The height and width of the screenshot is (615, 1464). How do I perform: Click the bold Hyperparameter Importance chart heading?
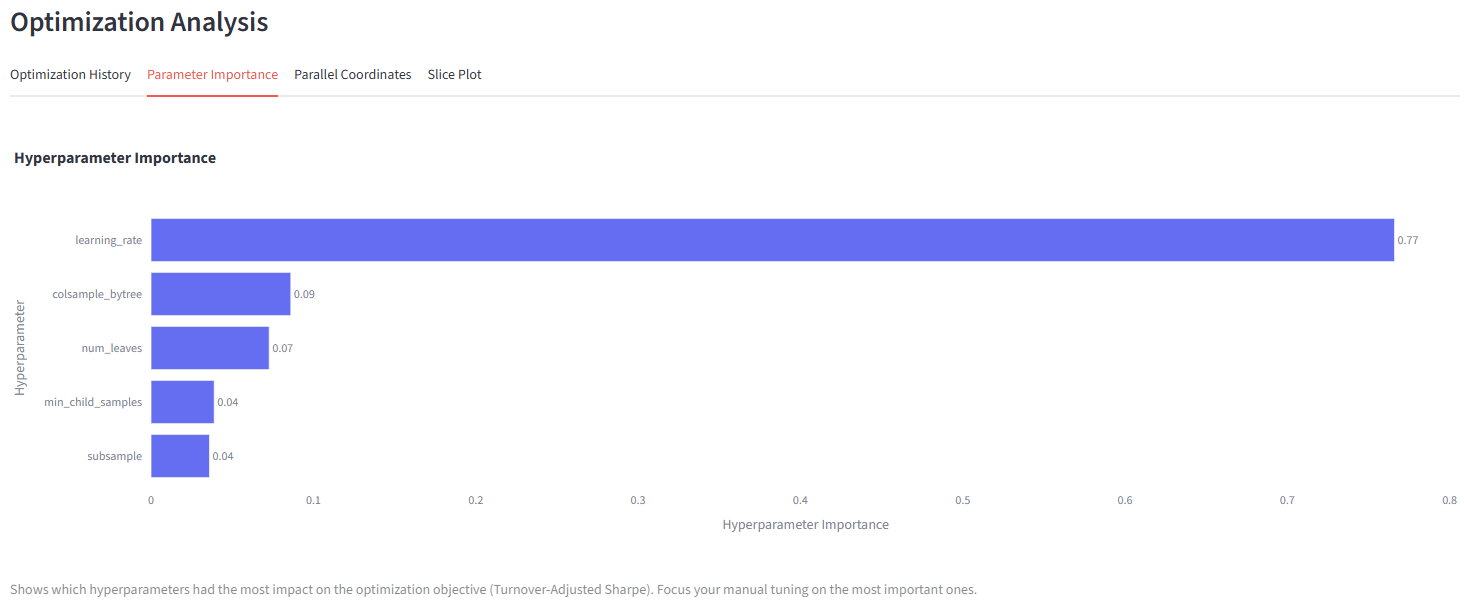click(115, 158)
